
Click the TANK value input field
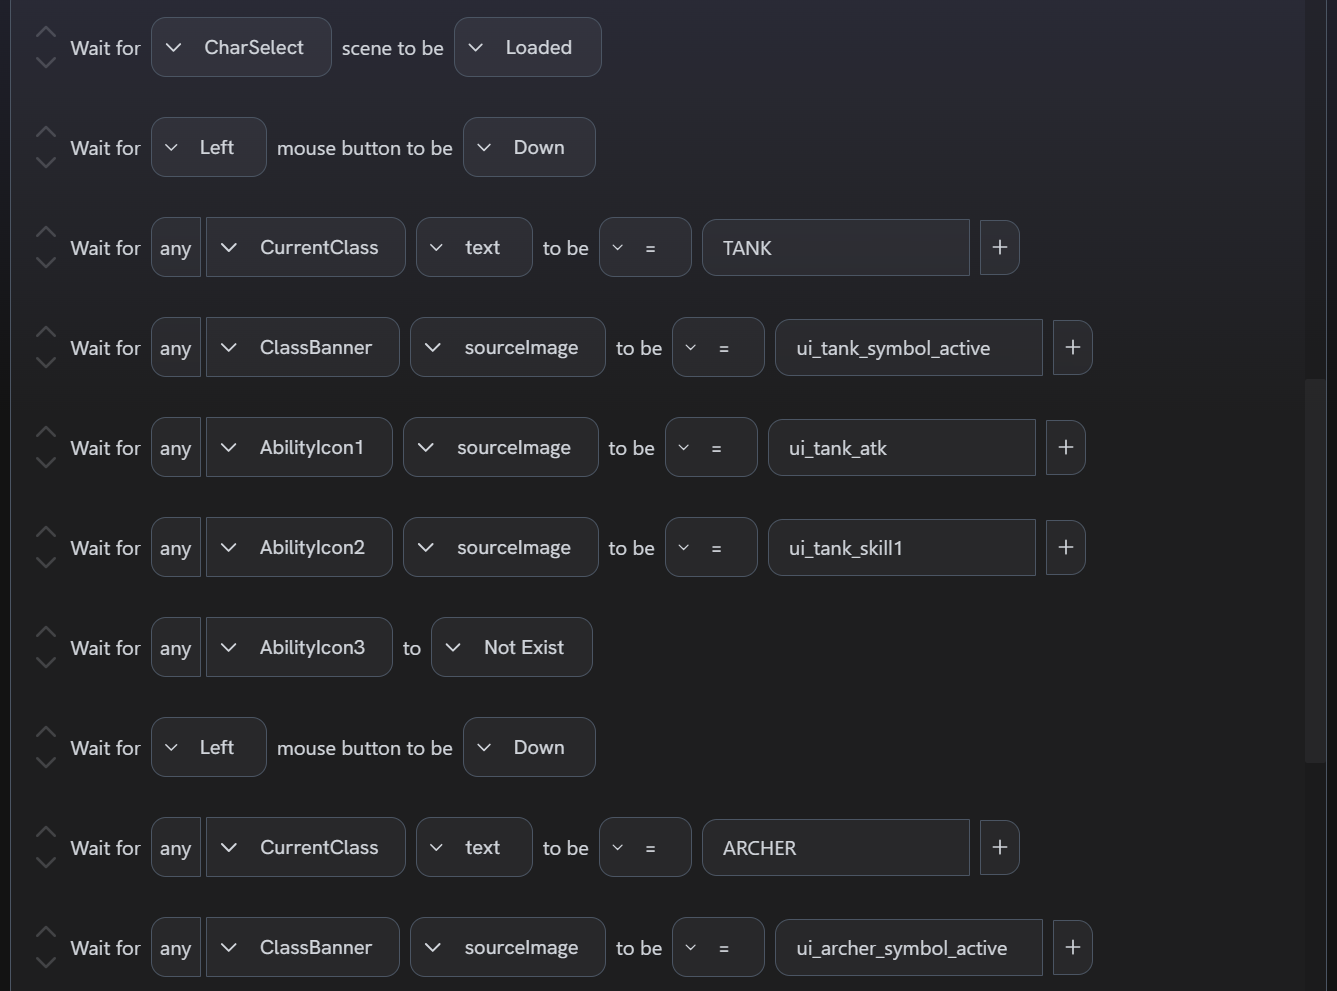(x=836, y=247)
